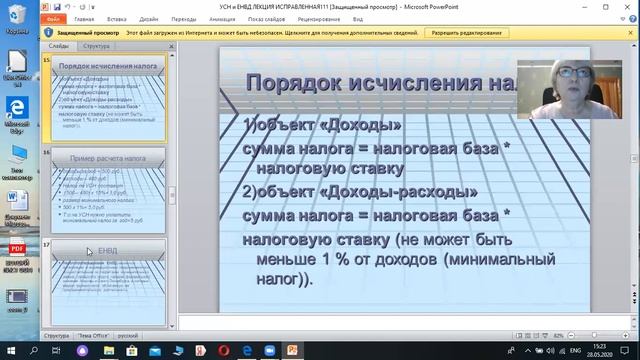Image resolution: width=640 pixels, height=360 pixels.
Task: Open the Рецензирование ribbon tab
Action: click(319, 19)
